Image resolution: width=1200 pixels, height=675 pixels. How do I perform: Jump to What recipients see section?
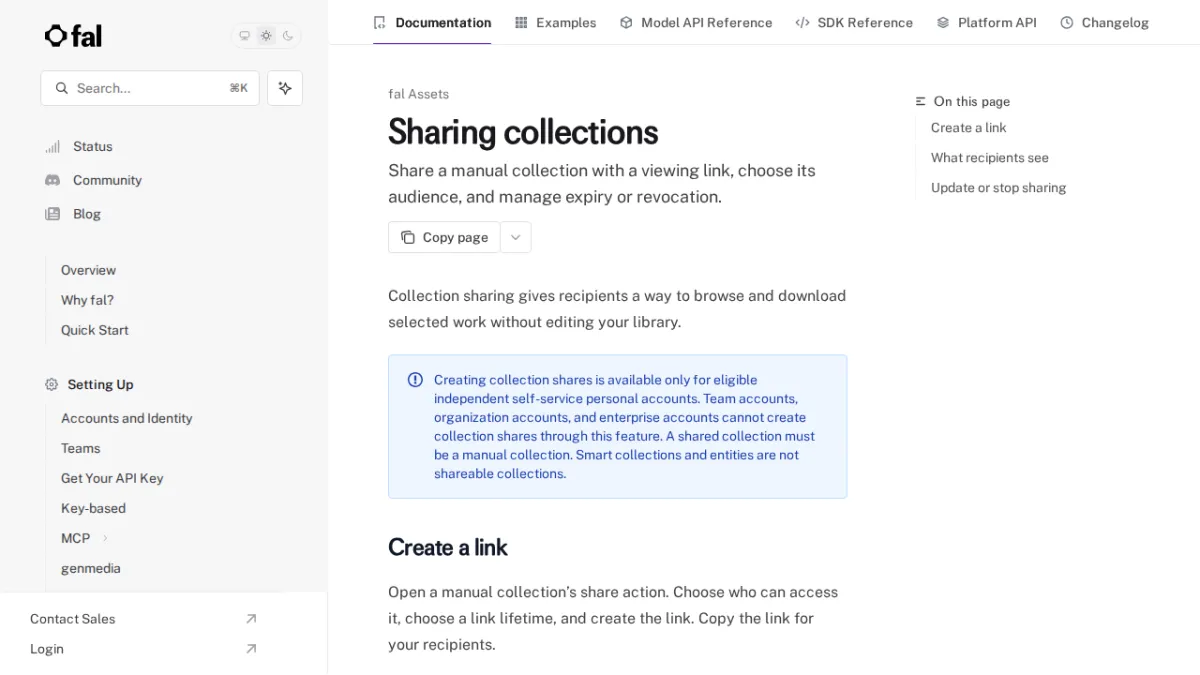[x=990, y=158]
